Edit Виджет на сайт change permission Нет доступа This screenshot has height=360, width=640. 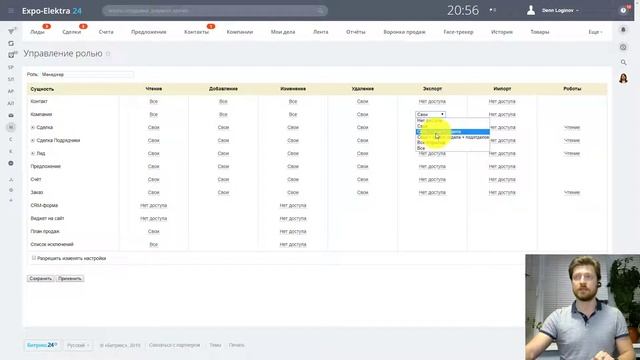coord(293,219)
